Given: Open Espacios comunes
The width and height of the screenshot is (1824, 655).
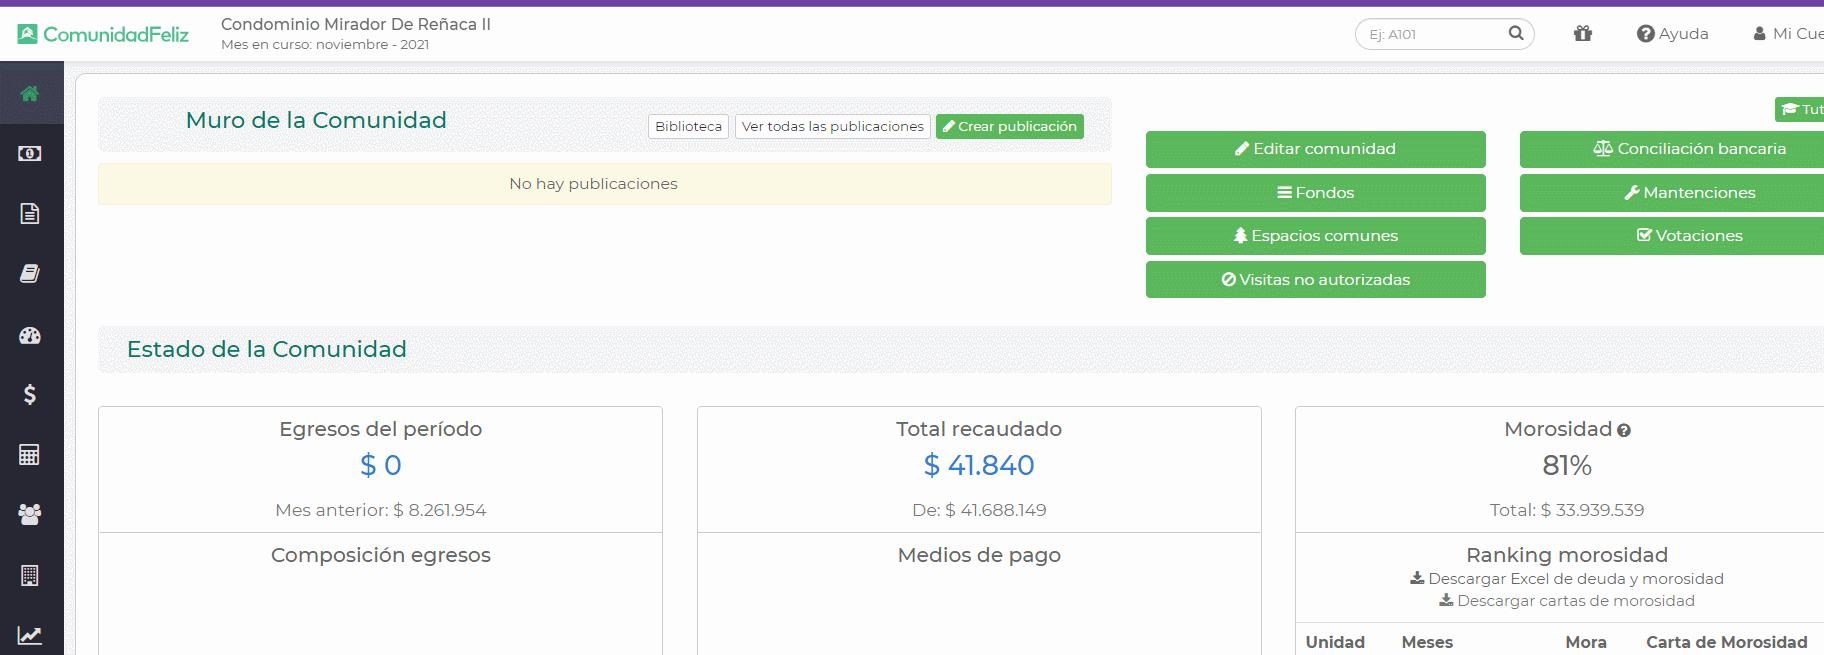Looking at the screenshot, I should tap(1316, 236).
